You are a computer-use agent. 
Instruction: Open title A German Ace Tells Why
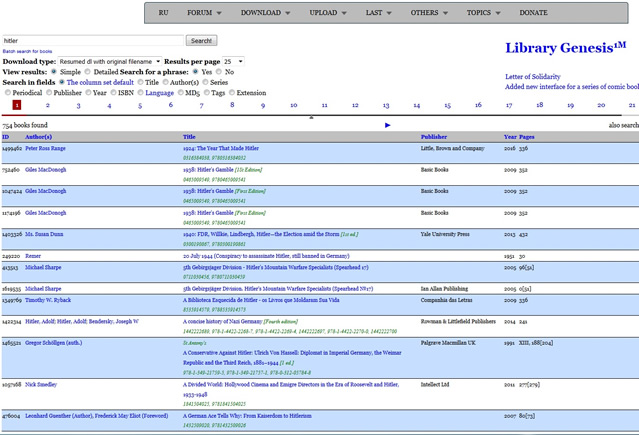click(247, 416)
